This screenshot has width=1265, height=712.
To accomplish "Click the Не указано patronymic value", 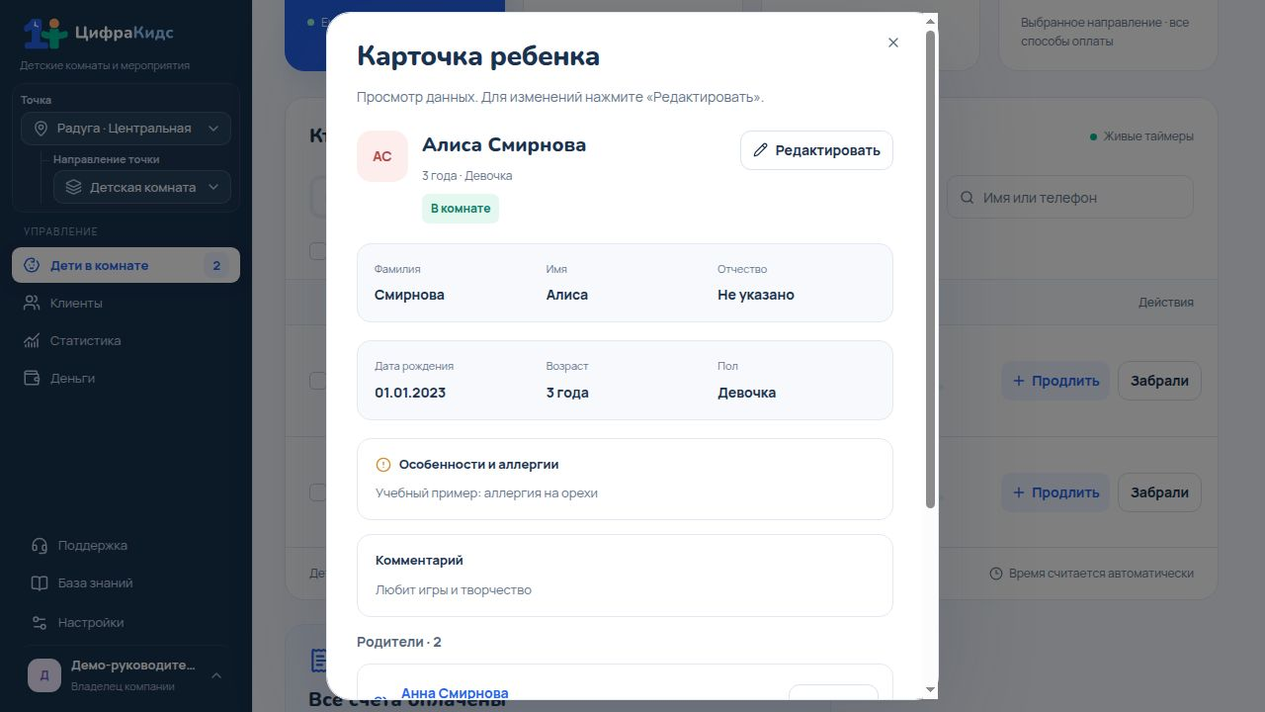I will point(755,295).
